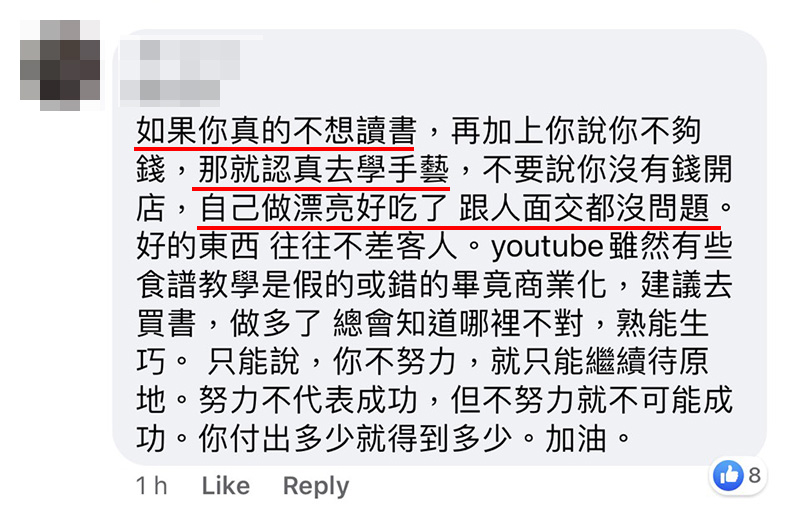Reply to this comment
Viewport: 800px width, 516px height.
click(x=316, y=486)
